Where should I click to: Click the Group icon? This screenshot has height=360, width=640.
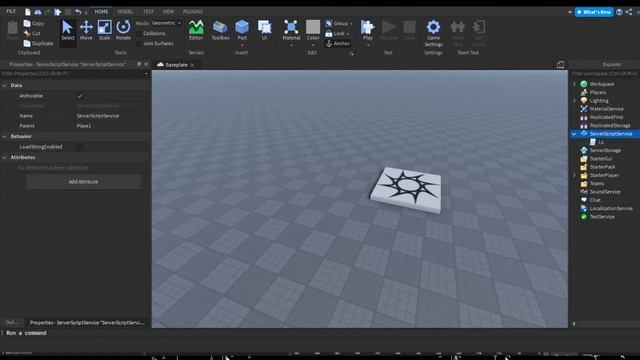pos(329,23)
